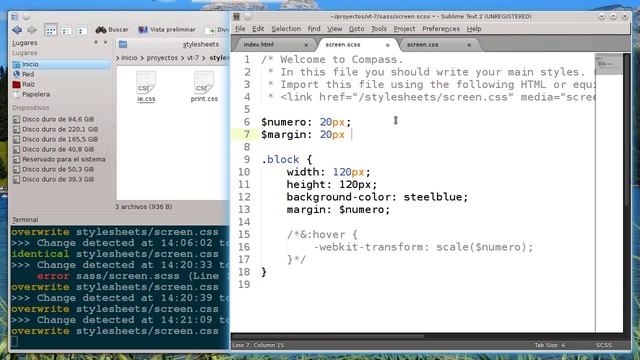Image resolution: width=640 pixels, height=360 pixels.
Task: Click the Terminal panel title
Action: [25, 220]
